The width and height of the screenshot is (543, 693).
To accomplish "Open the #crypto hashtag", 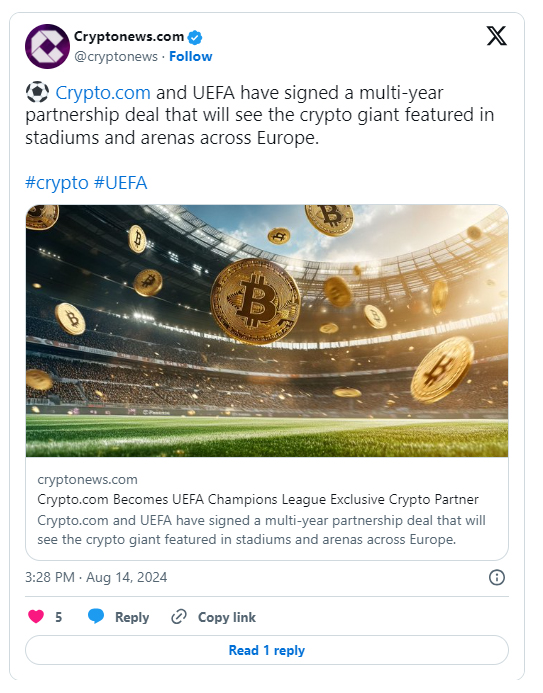I will (x=57, y=183).
